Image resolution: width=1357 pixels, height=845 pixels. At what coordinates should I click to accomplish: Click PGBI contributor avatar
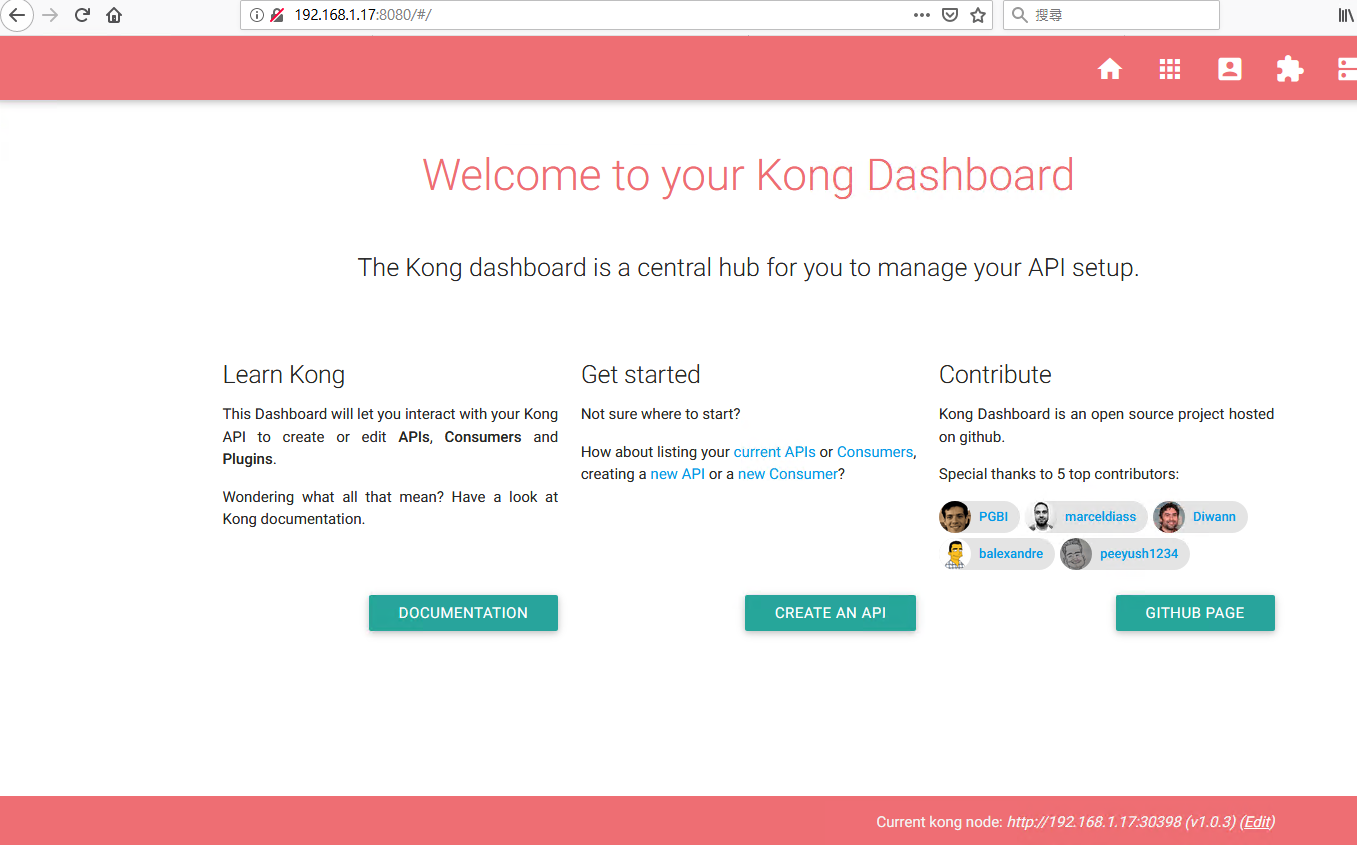coord(955,517)
